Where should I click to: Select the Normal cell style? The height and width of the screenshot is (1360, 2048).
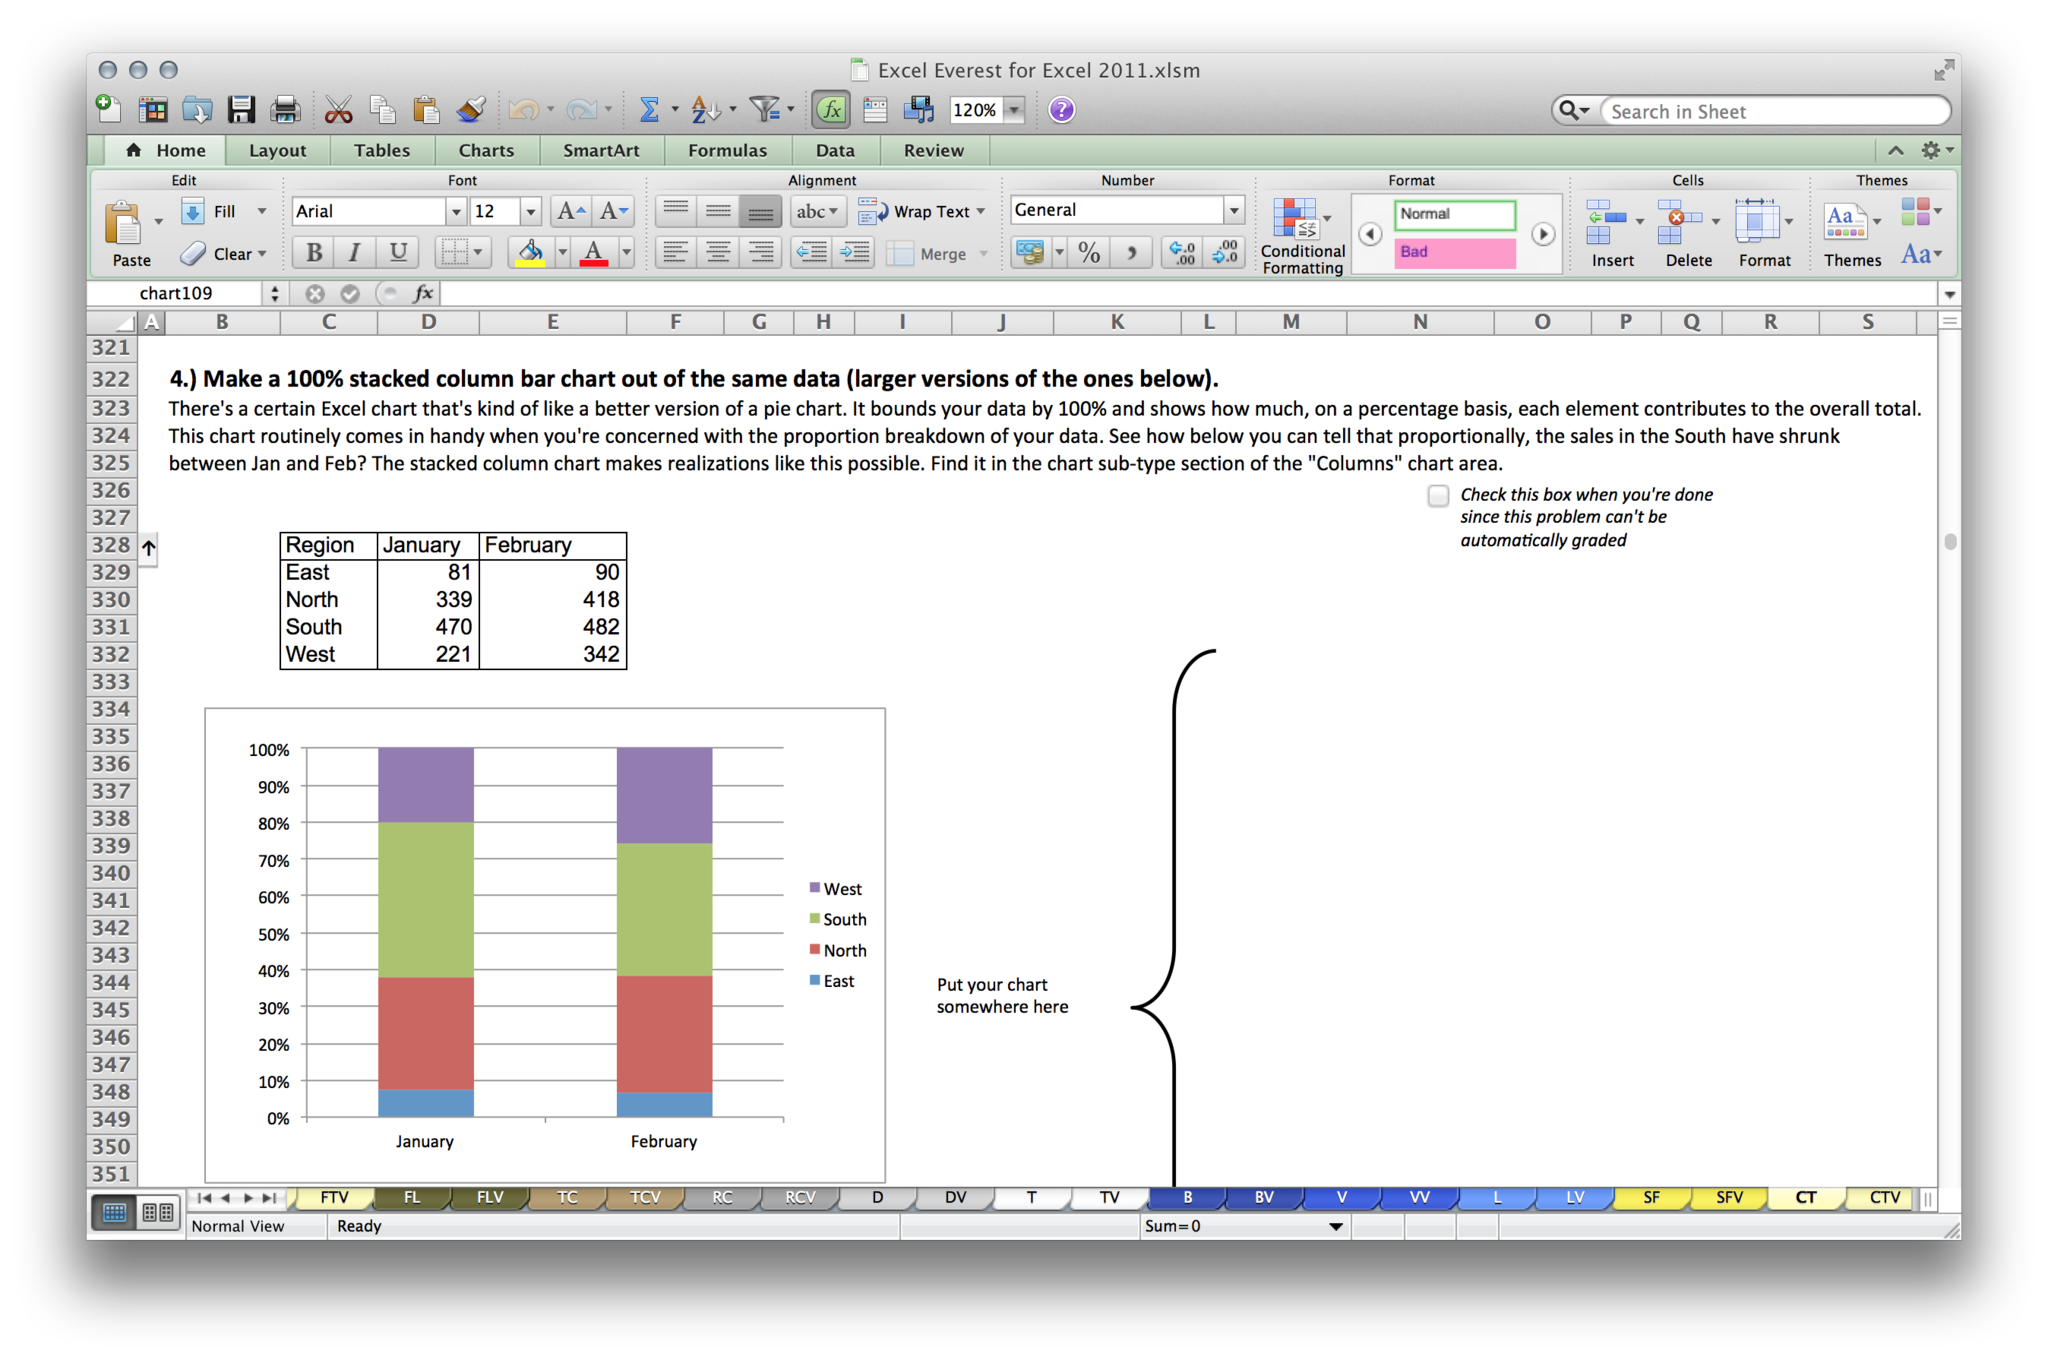coord(1455,214)
